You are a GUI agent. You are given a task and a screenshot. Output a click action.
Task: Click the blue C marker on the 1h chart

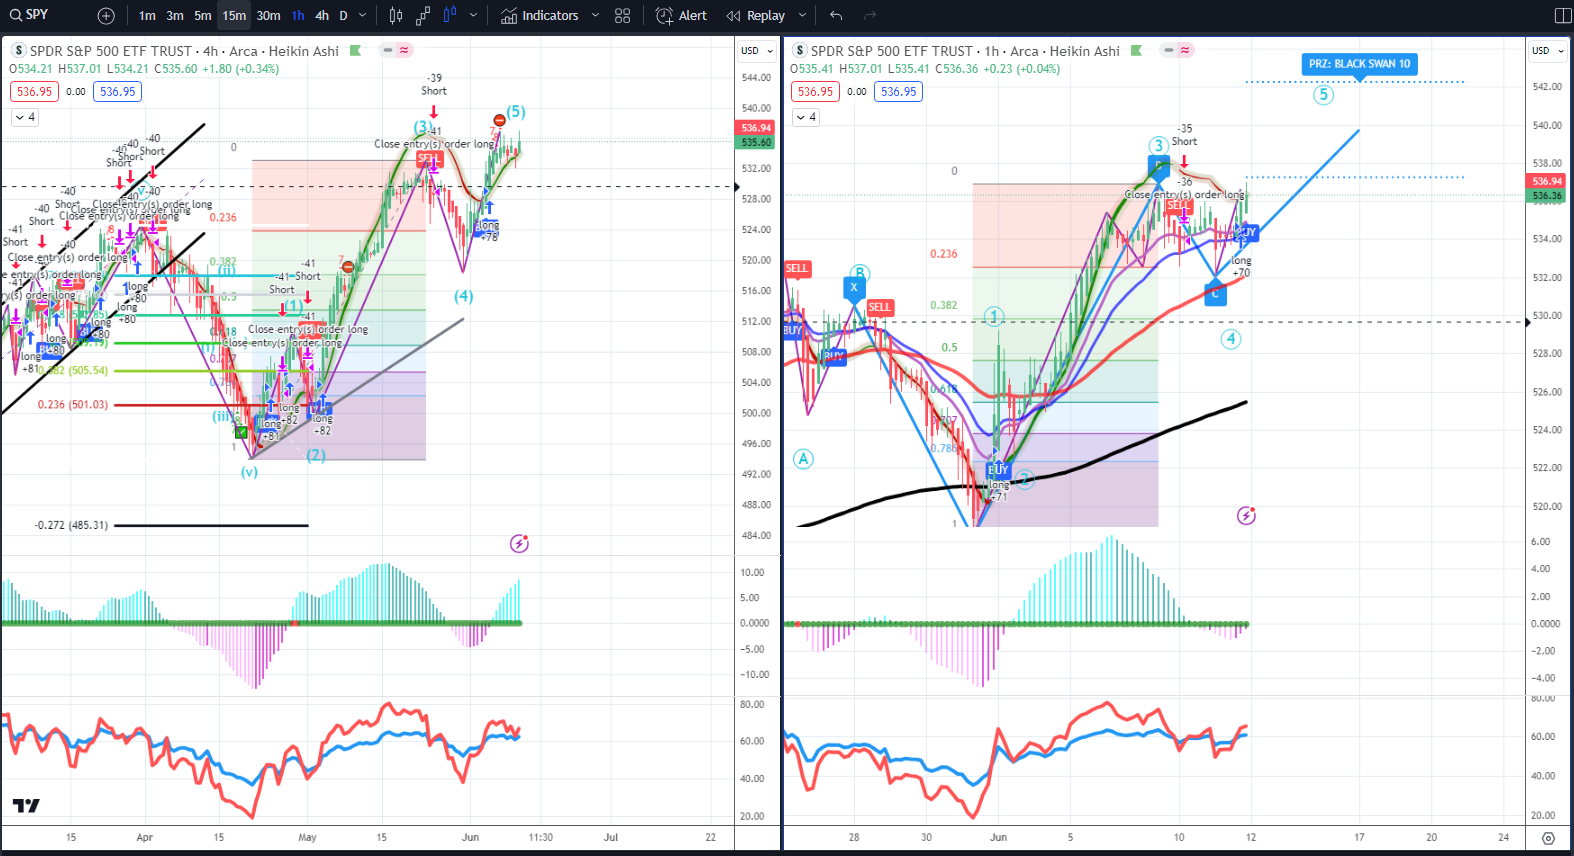1215,294
